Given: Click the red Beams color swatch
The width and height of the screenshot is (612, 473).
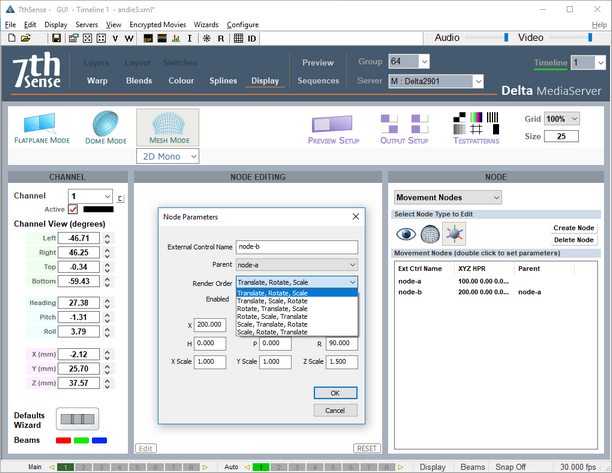Looking at the screenshot, I should [x=63, y=441].
